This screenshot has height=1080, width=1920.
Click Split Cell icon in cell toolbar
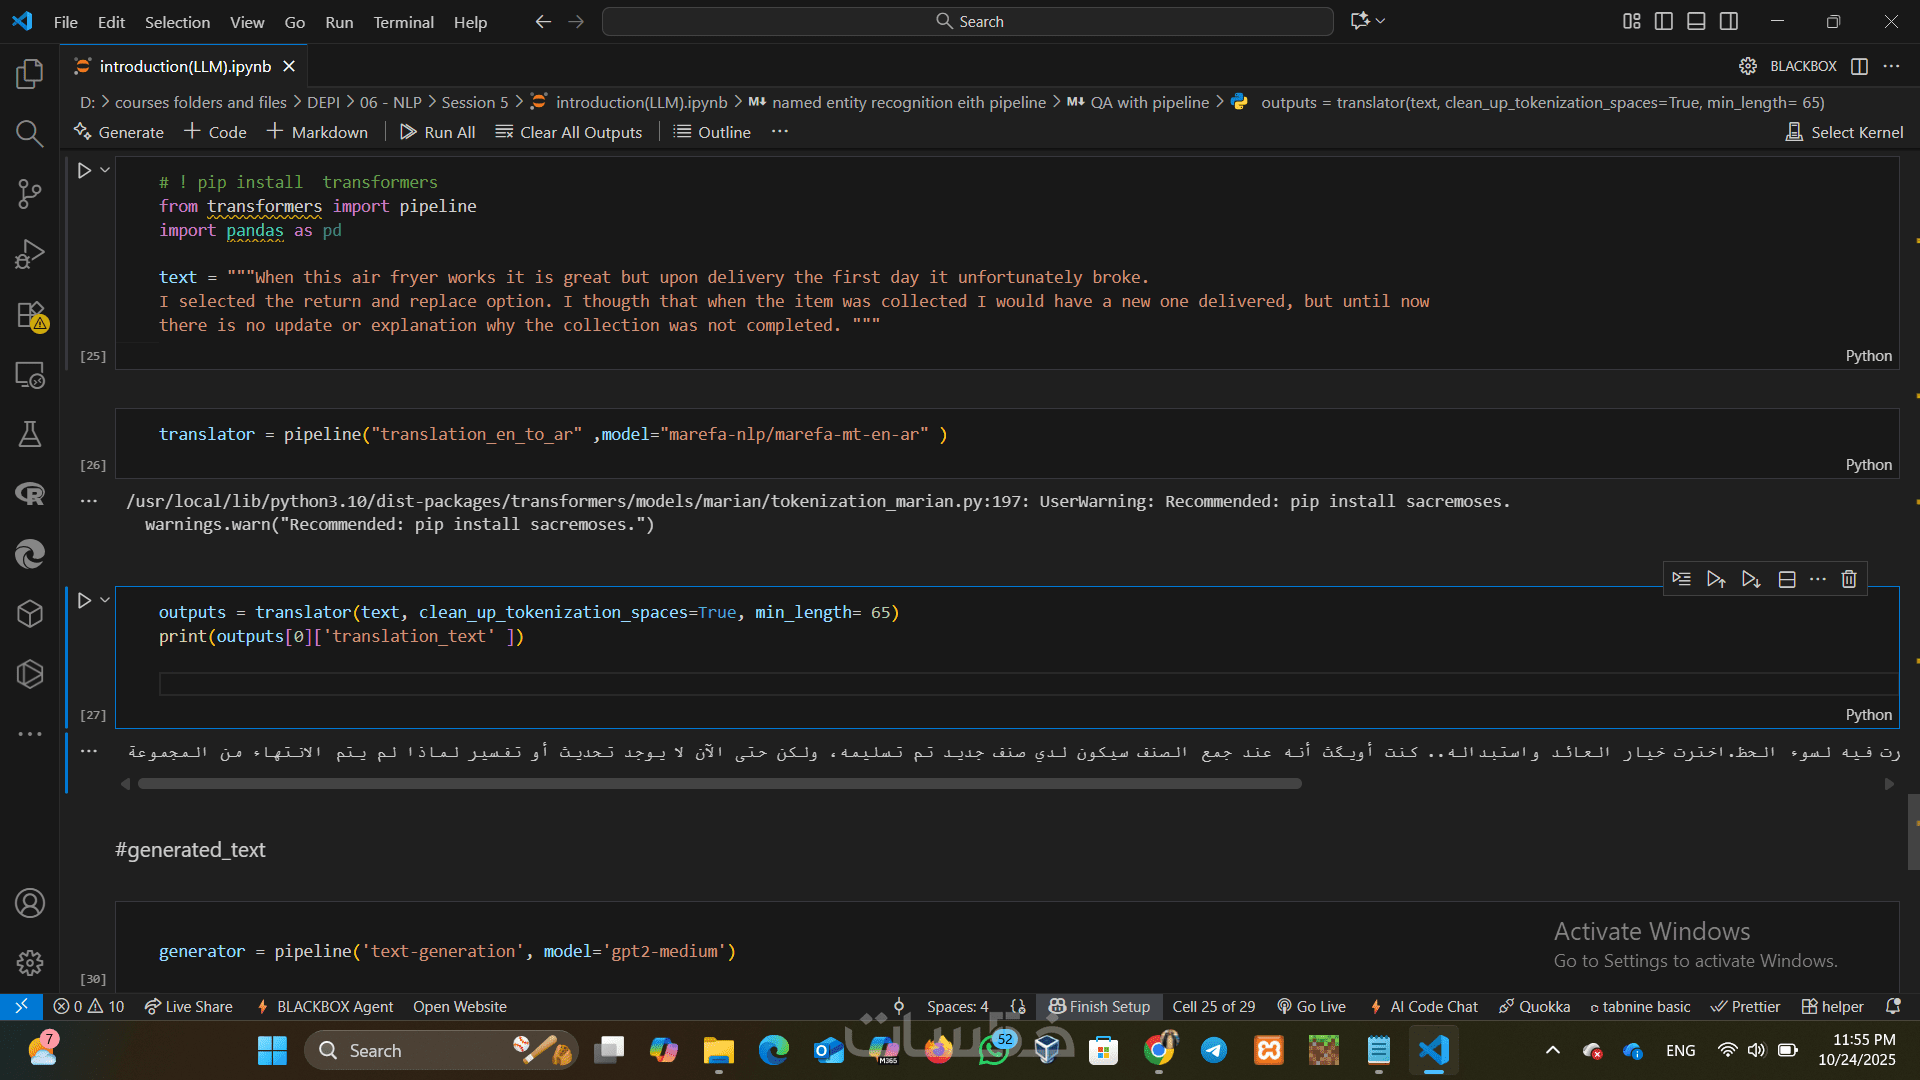pos(1787,579)
